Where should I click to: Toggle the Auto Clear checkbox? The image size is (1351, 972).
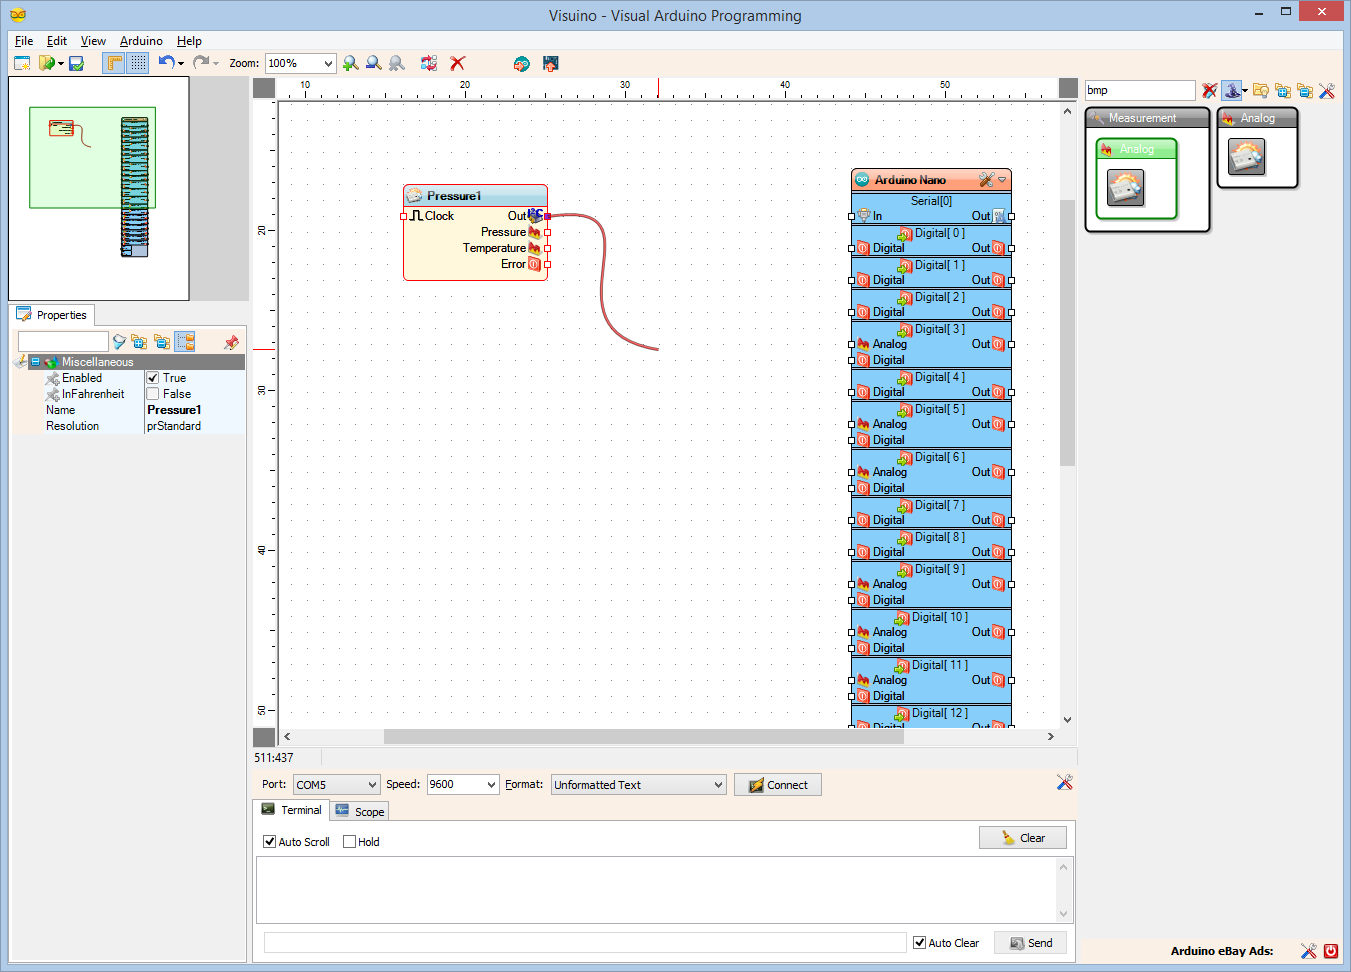click(919, 943)
